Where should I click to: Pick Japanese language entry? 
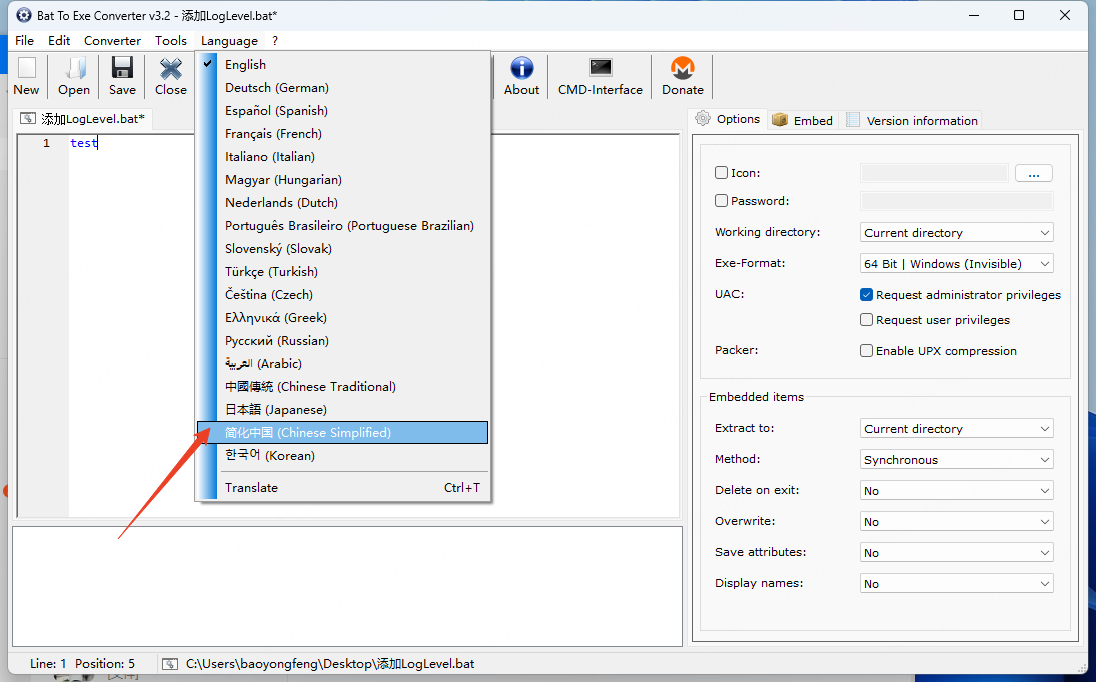pyautogui.click(x=342, y=410)
